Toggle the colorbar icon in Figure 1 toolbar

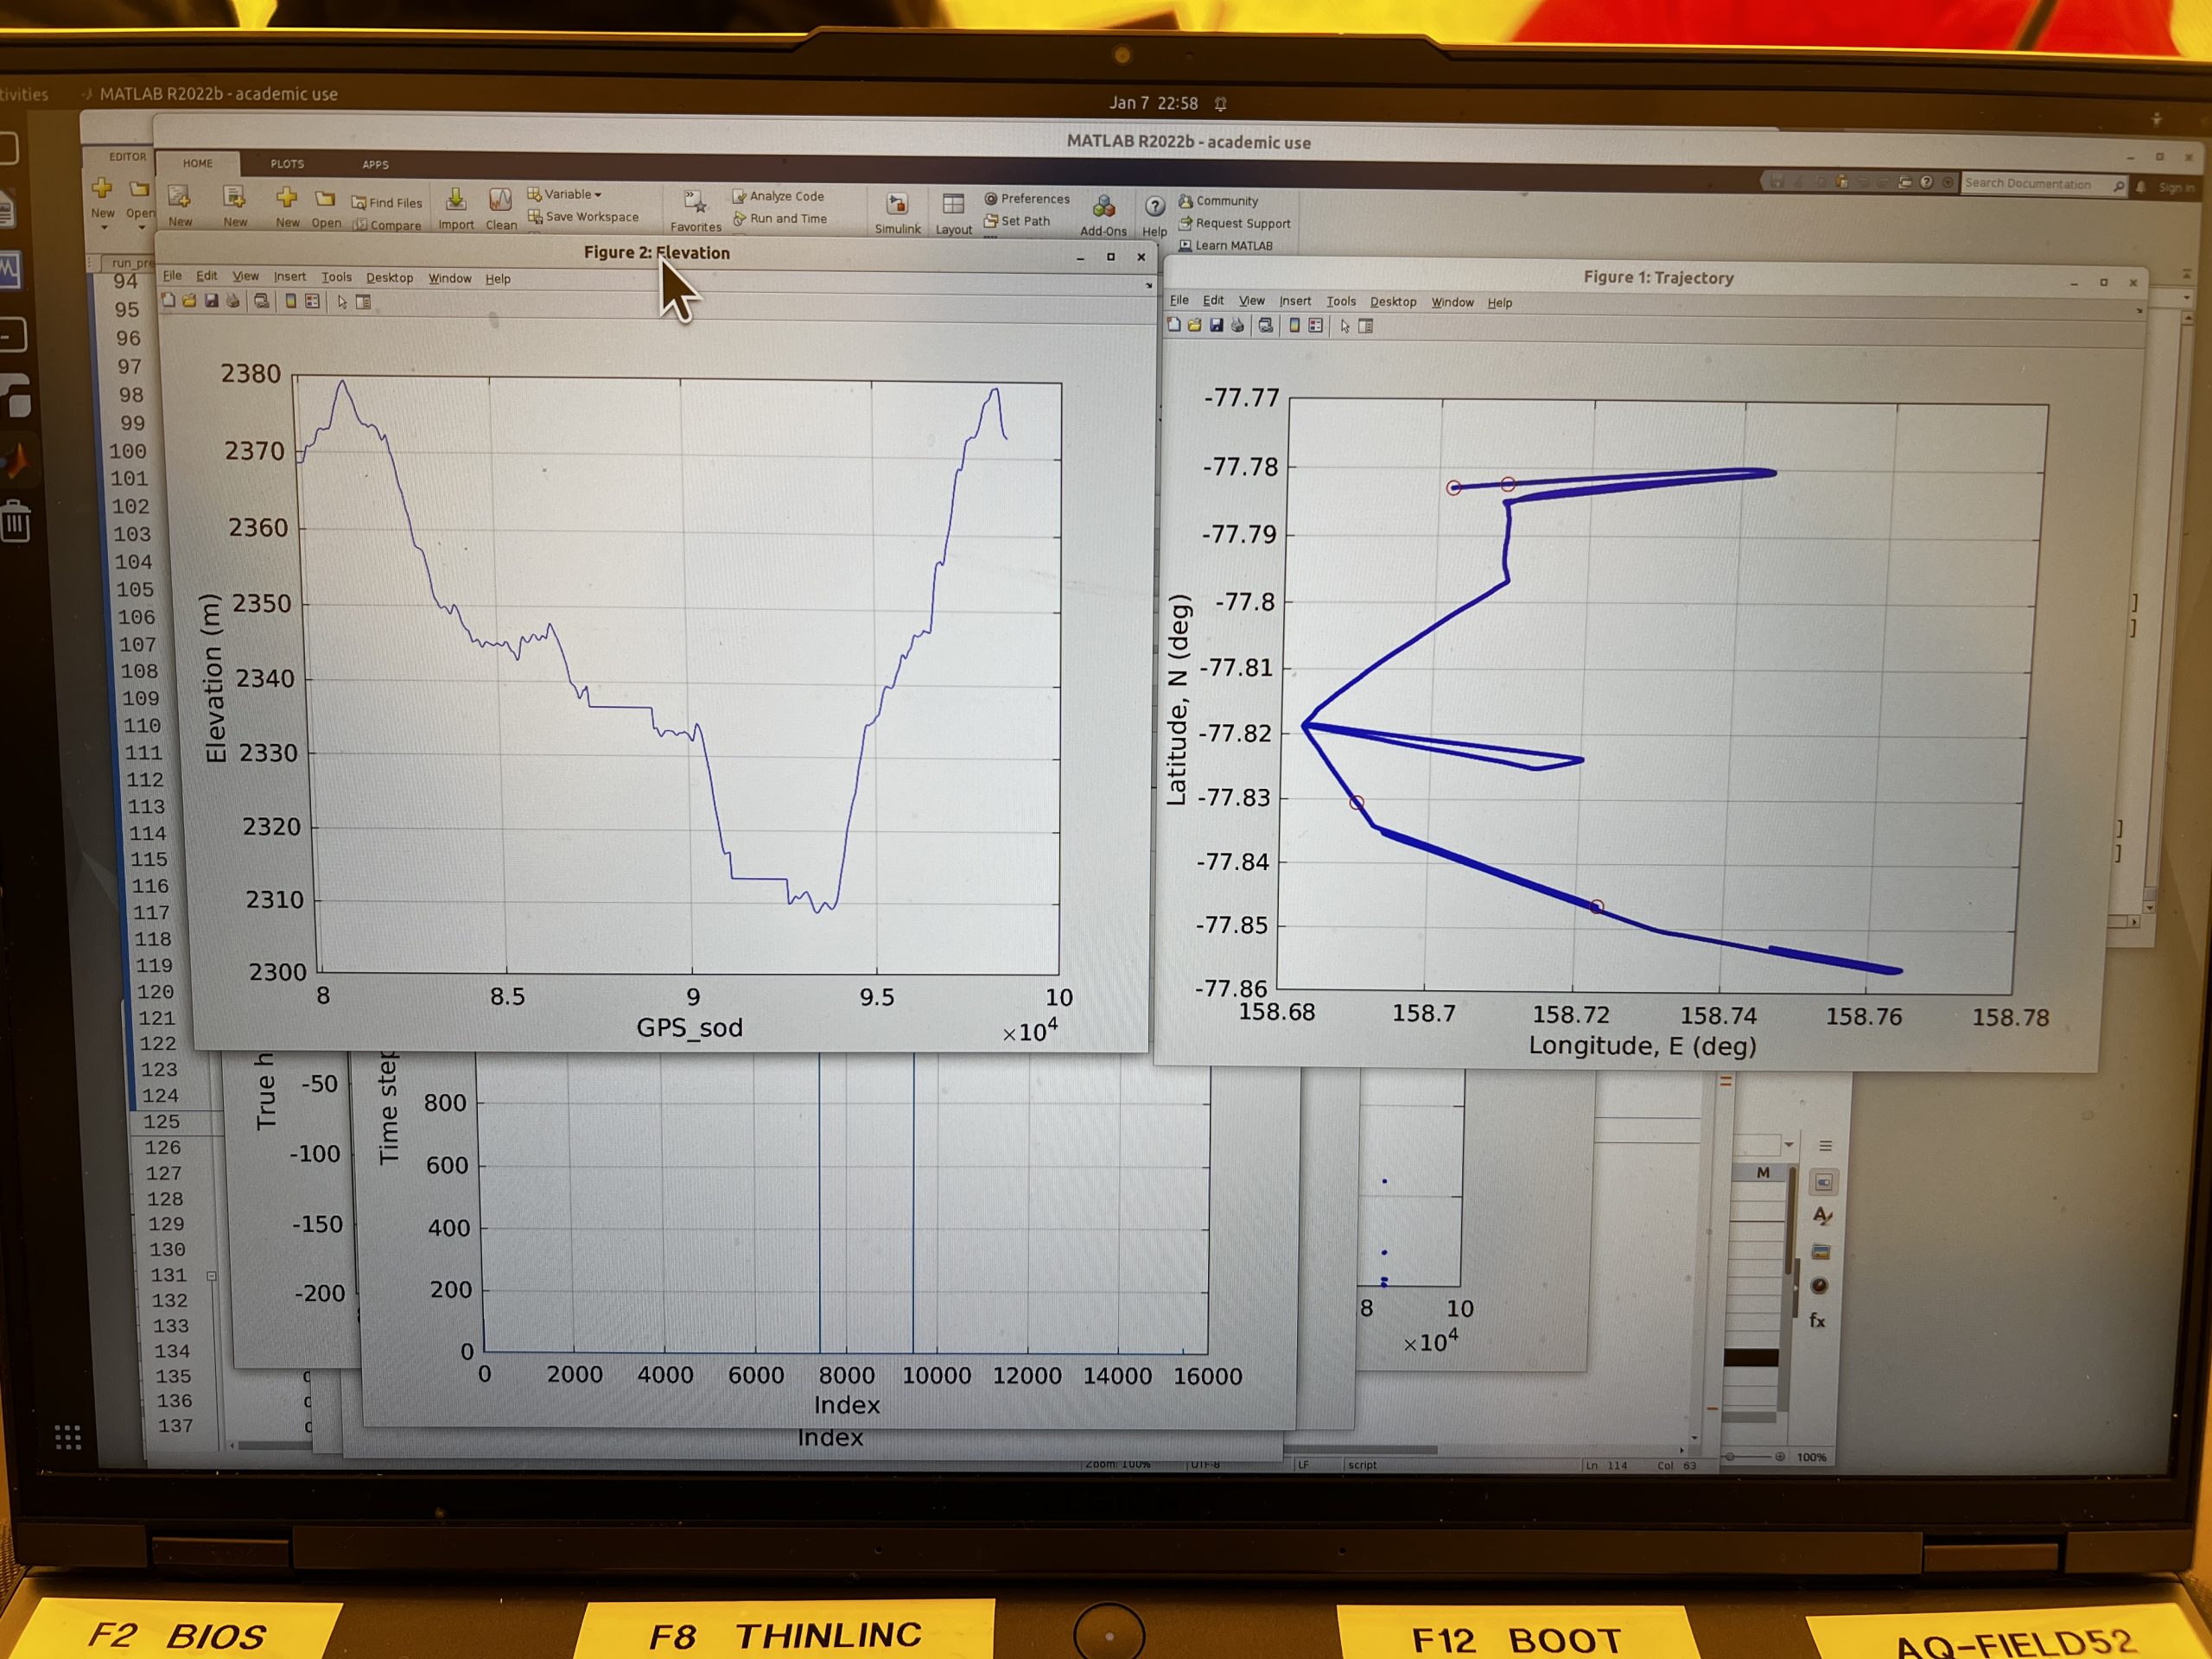1295,327
